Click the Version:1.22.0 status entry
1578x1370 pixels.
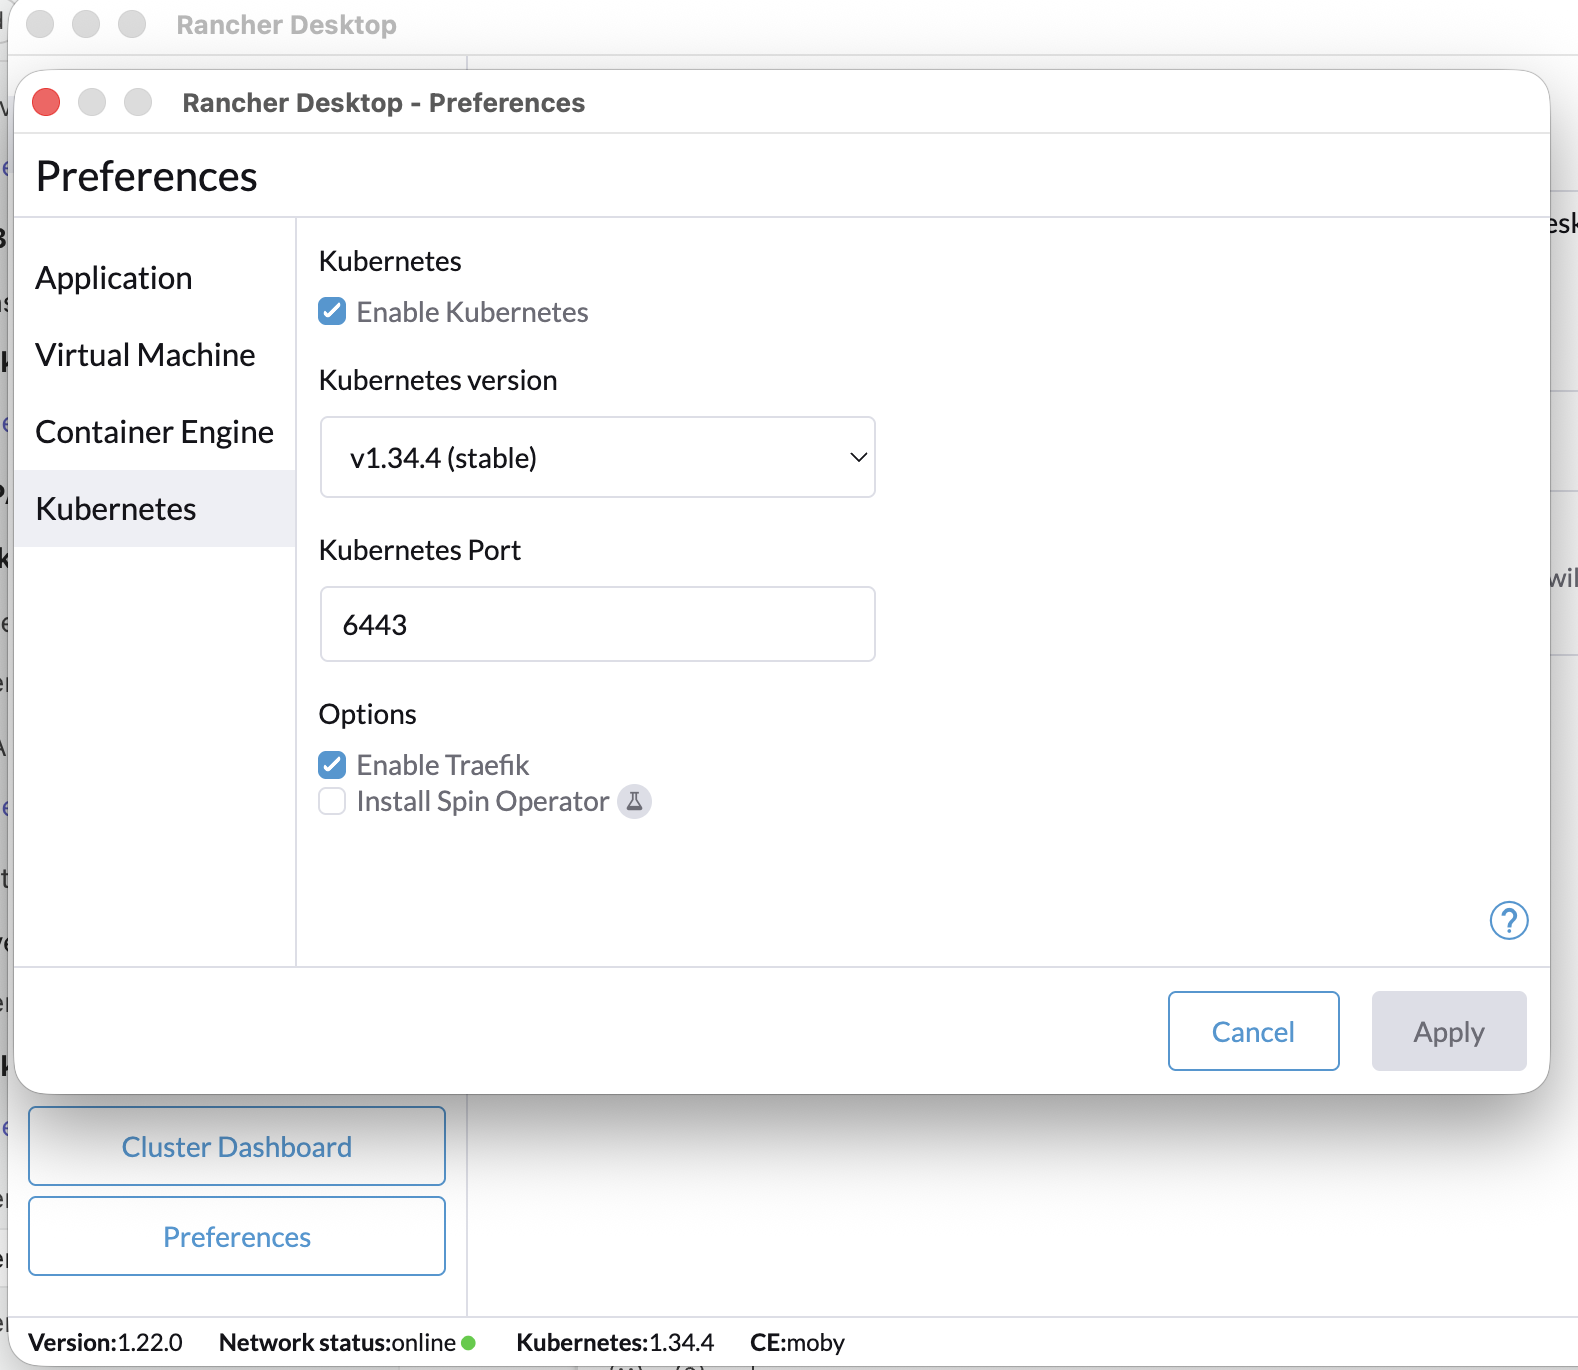105,1342
